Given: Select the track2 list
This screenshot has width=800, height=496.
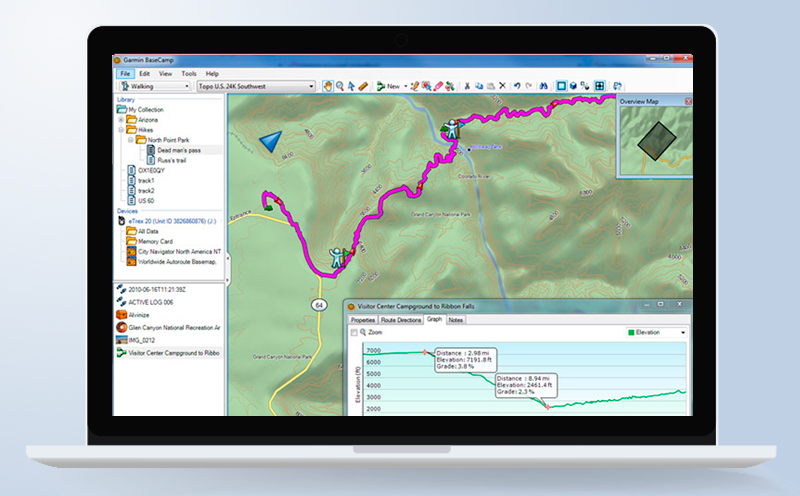Looking at the screenshot, I should pyautogui.click(x=146, y=191).
